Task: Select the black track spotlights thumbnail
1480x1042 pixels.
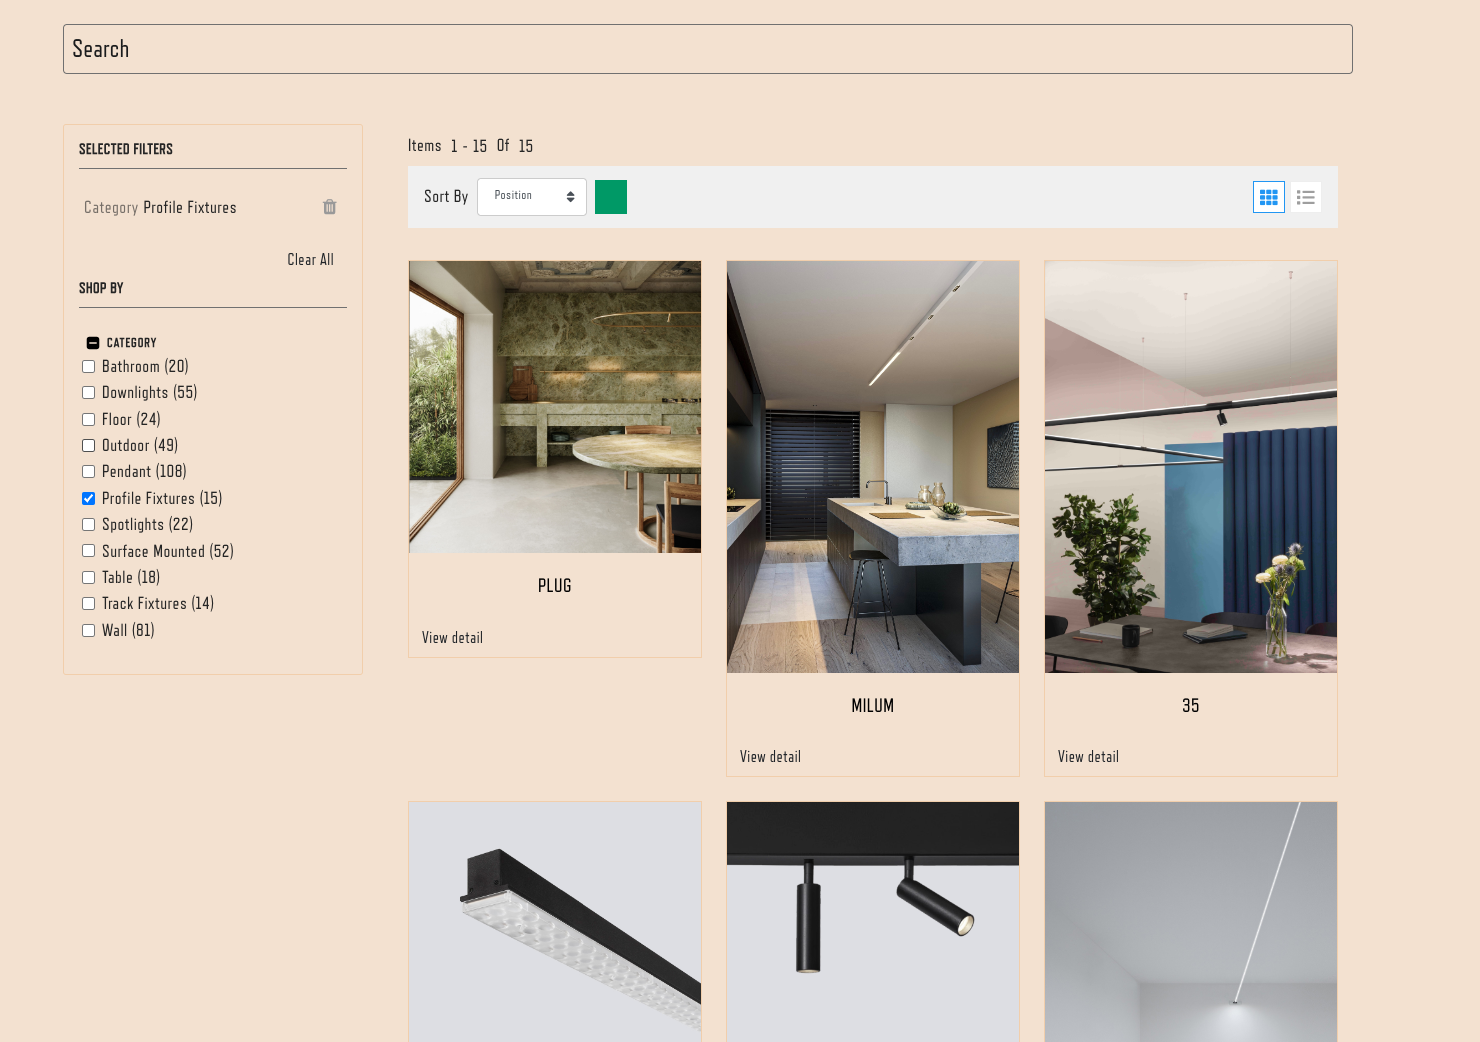Action: coord(872,920)
